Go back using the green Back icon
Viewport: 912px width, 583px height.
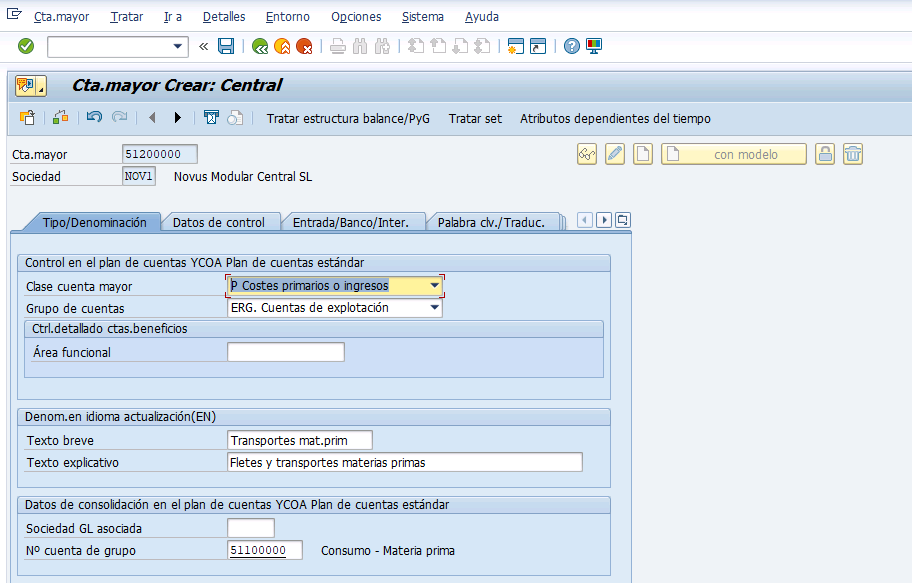260,46
